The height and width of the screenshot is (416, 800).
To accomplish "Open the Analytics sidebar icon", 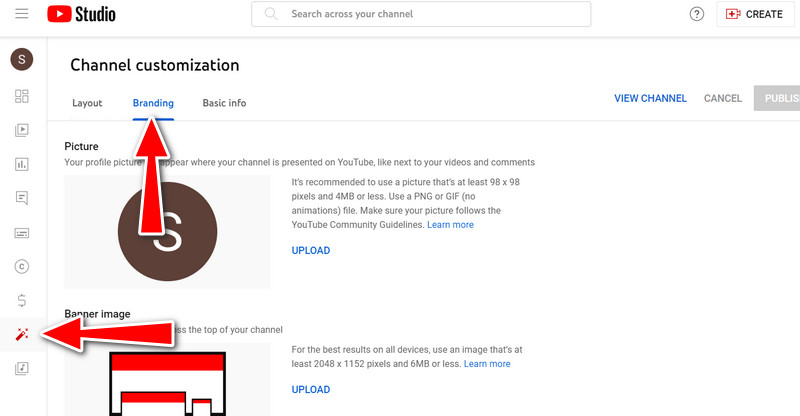I will tap(21, 164).
